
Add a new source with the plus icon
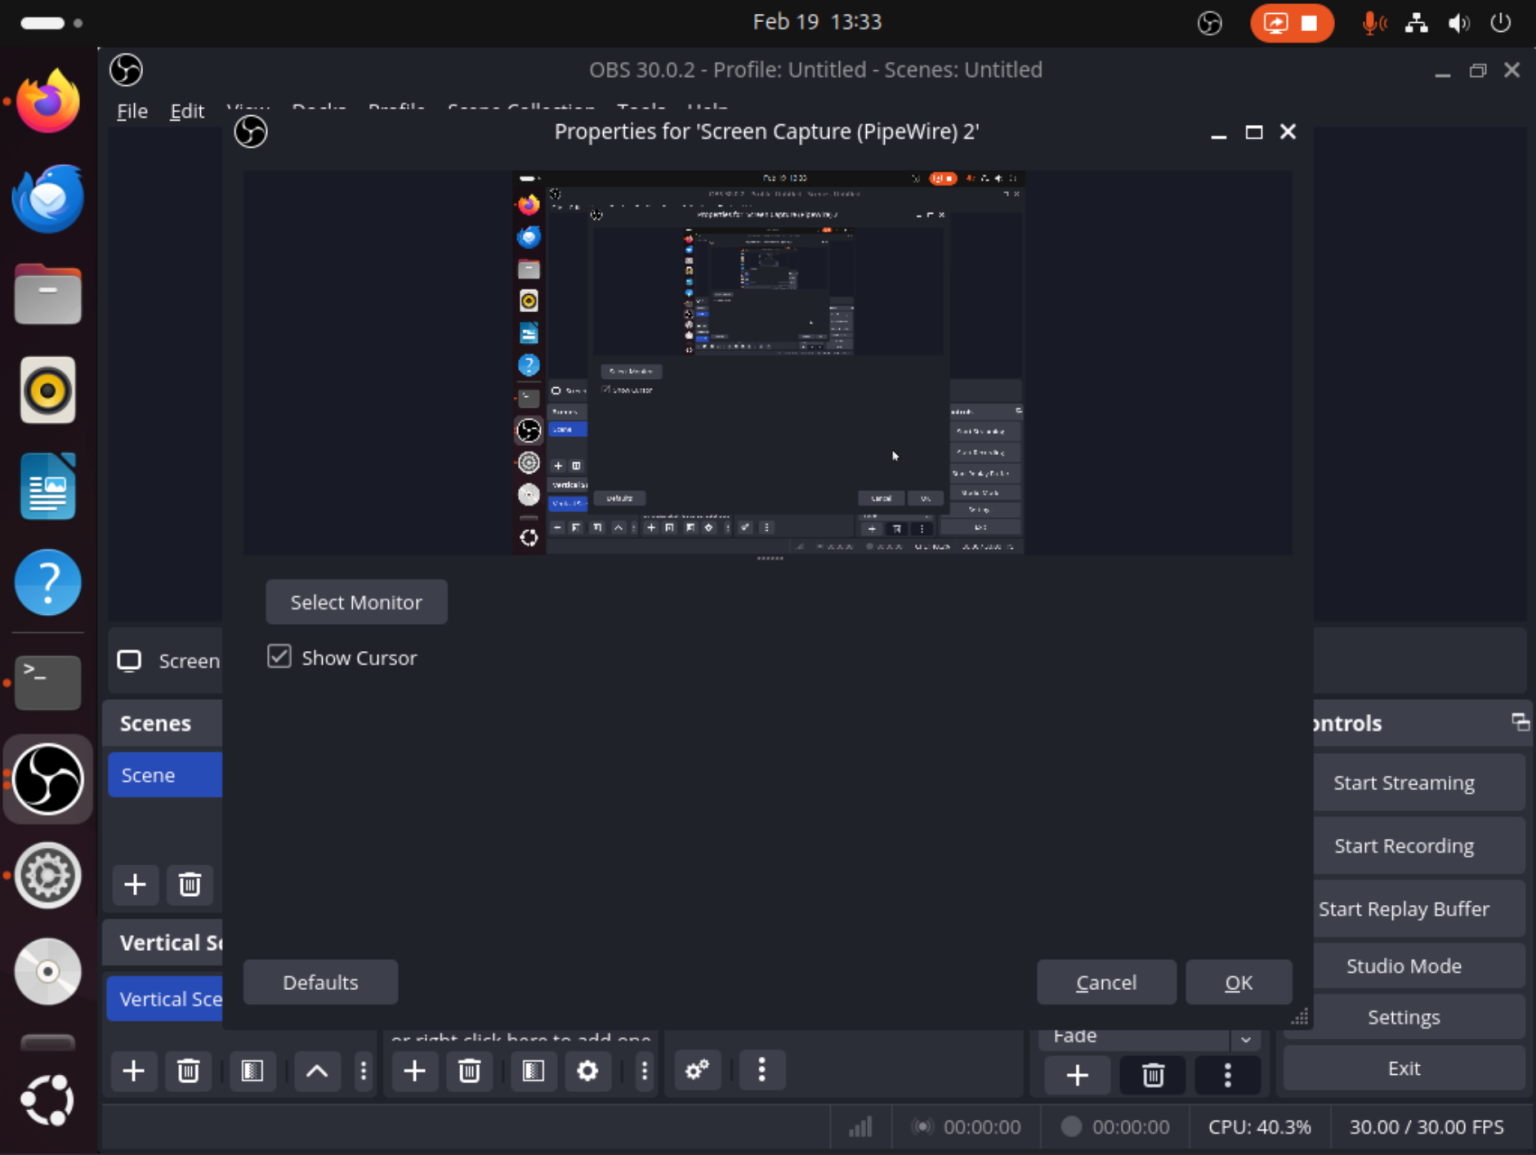(414, 1070)
